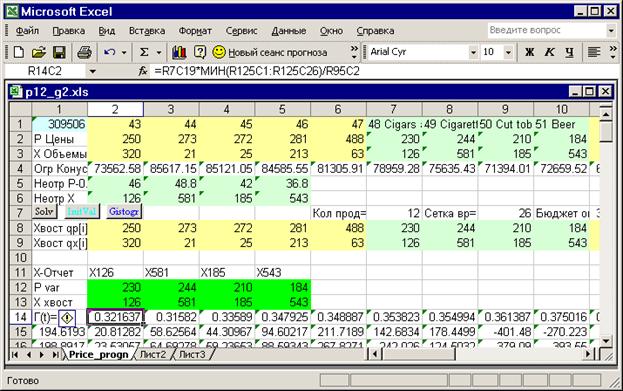
Task: Select row header 14
Action: (20, 317)
